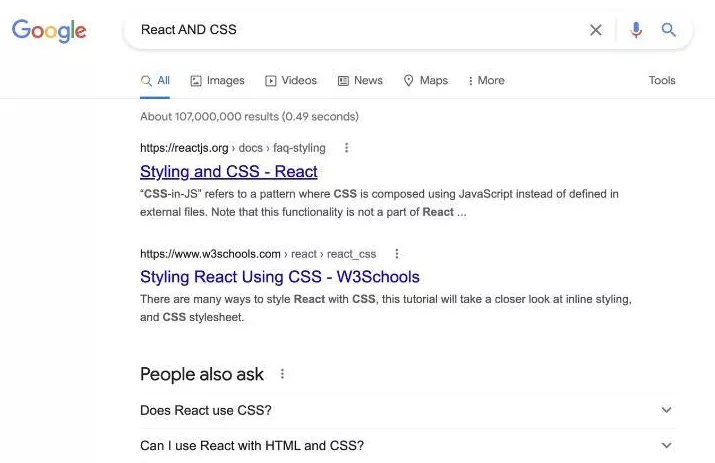Open three-dot menu beside w3schools result
Viewport: 715px width, 463px height.
(x=397, y=254)
